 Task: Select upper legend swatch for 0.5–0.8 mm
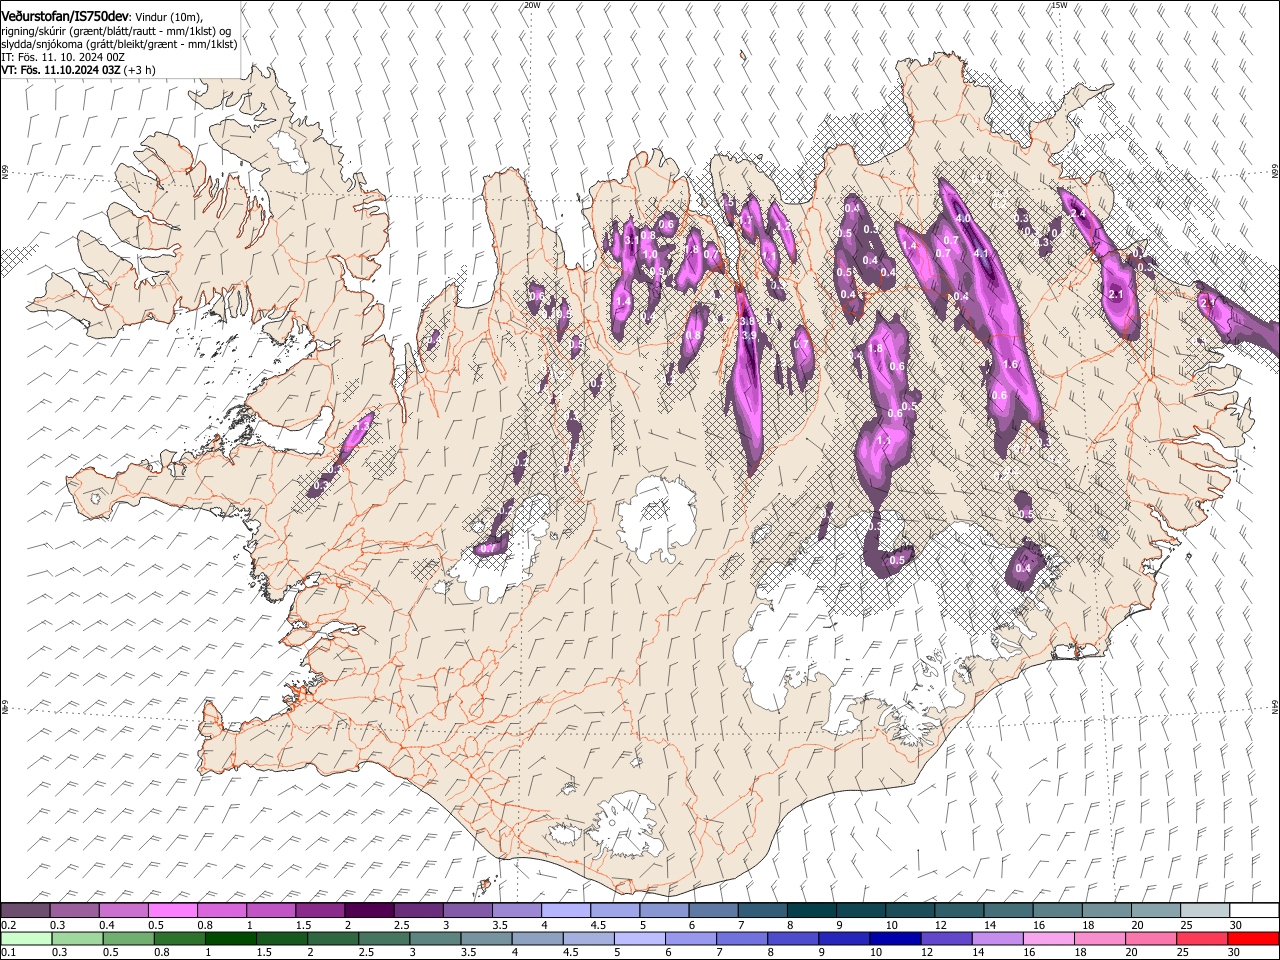tap(173, 910)
